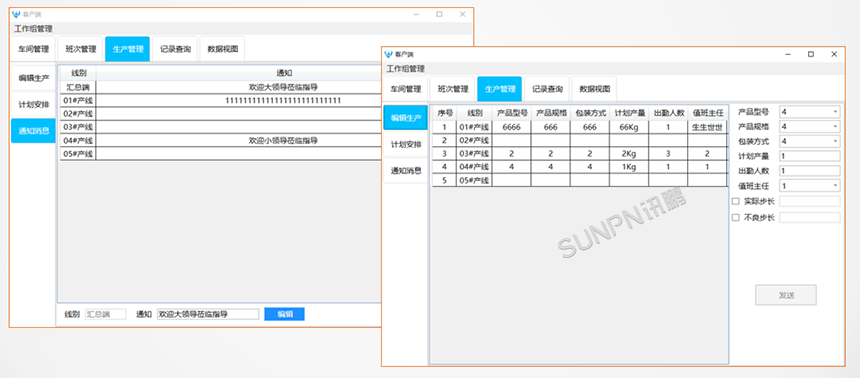The width and height of the screenshot is (860, 378).
Task: Select 计划安排 sidebar item in front window
Action: (405, 144)
